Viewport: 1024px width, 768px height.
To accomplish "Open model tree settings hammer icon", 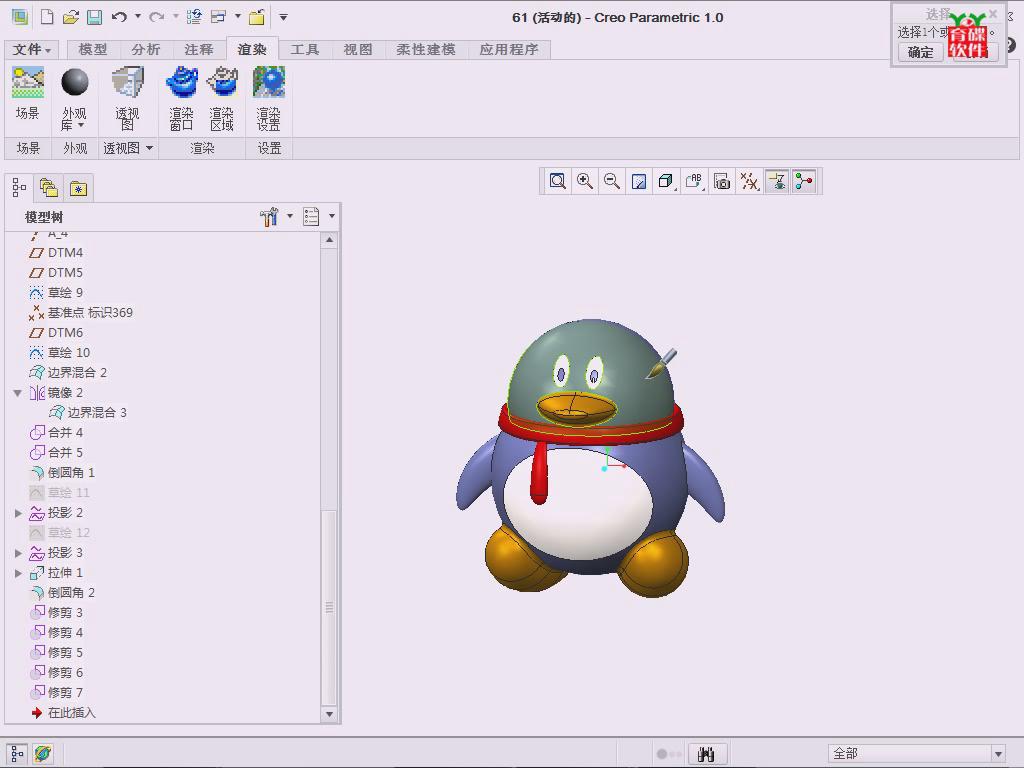I will [x=269, y=216].
